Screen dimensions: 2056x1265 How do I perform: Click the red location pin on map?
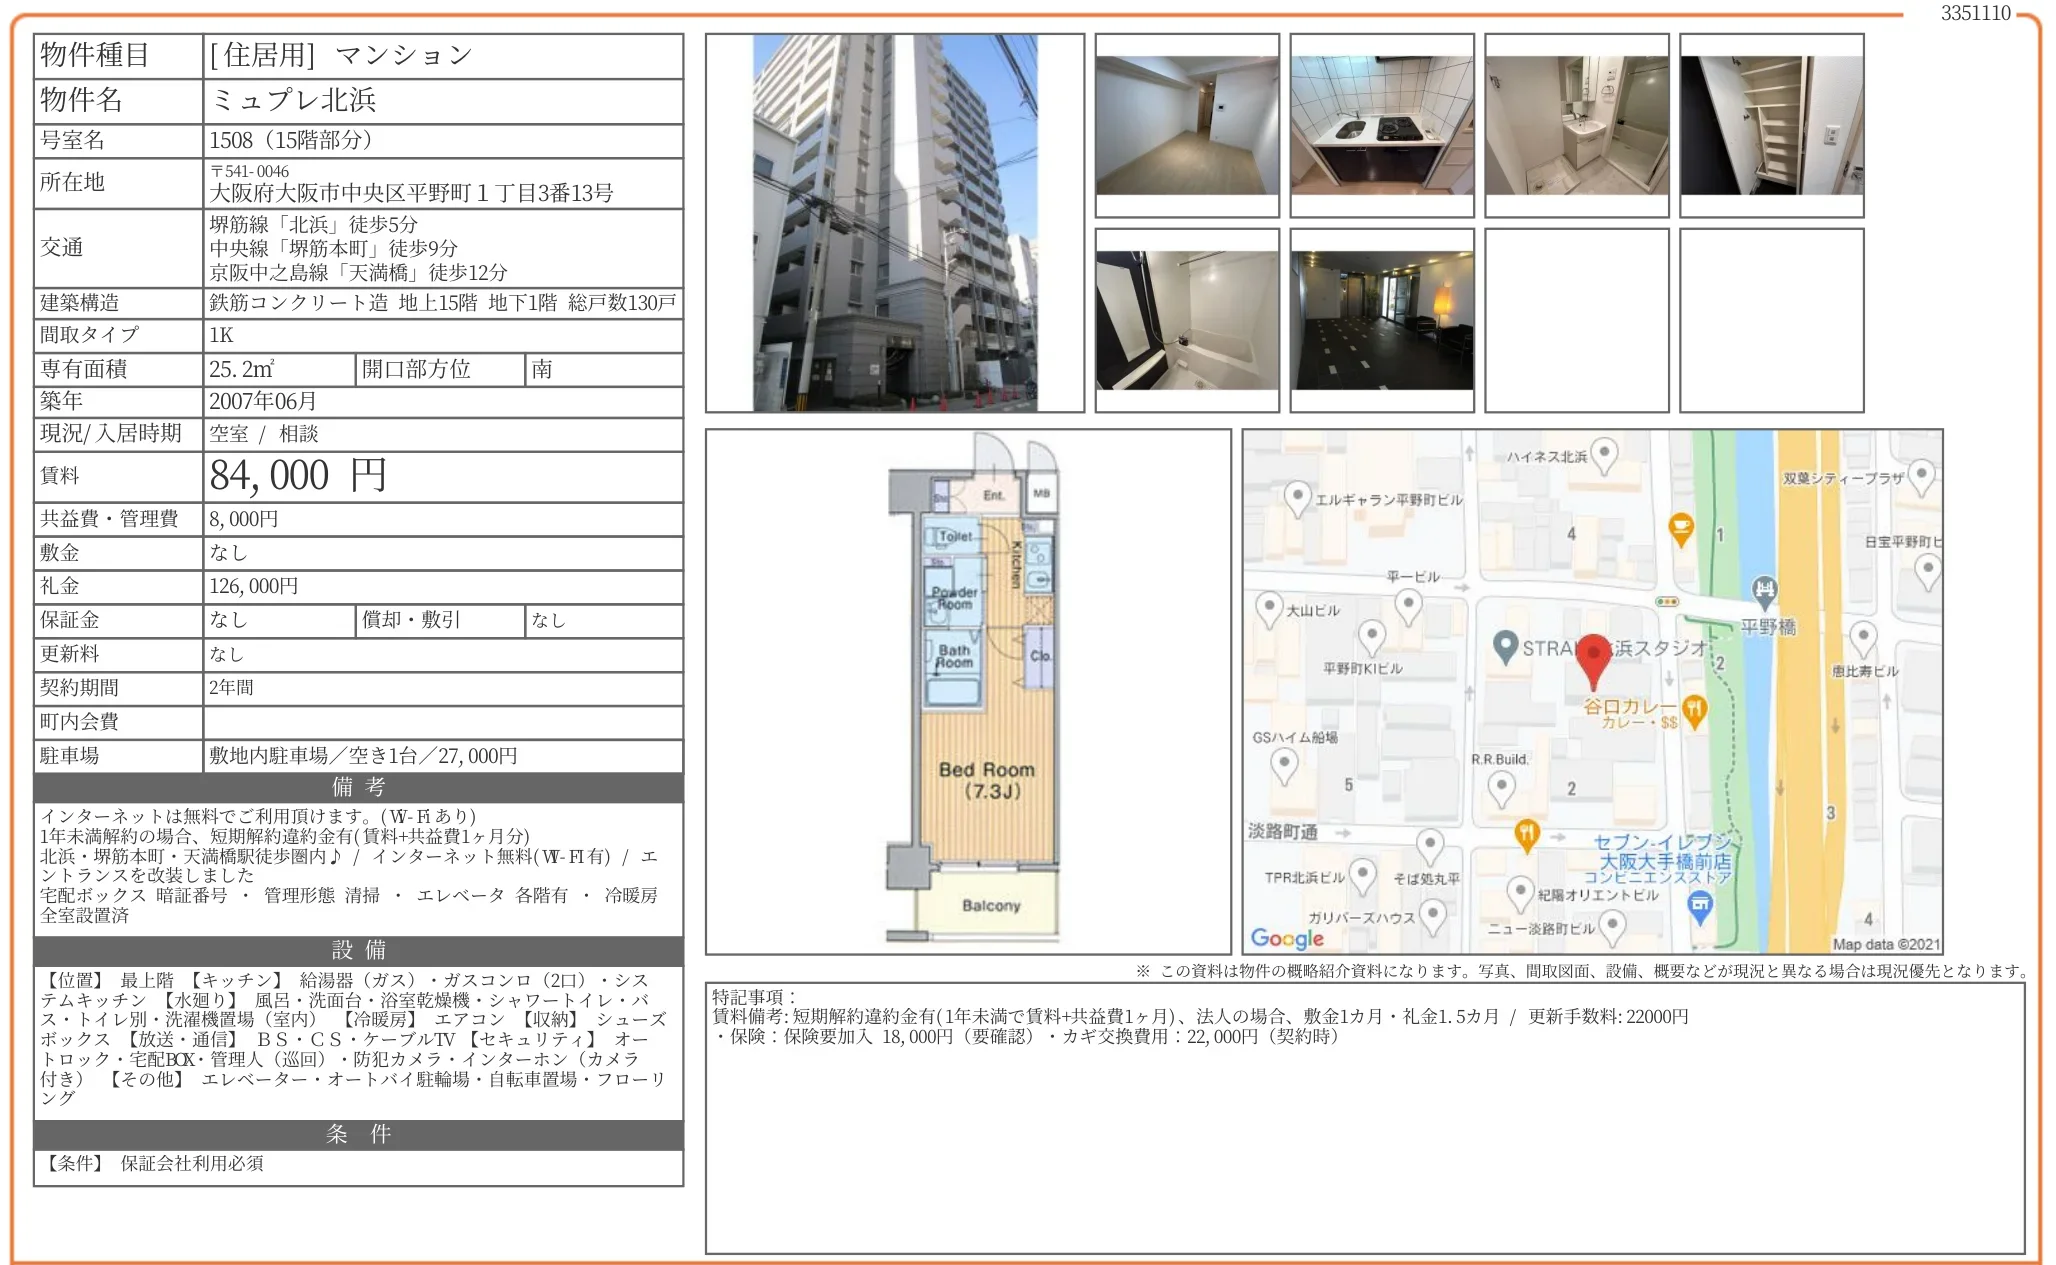click(1593, 657)
